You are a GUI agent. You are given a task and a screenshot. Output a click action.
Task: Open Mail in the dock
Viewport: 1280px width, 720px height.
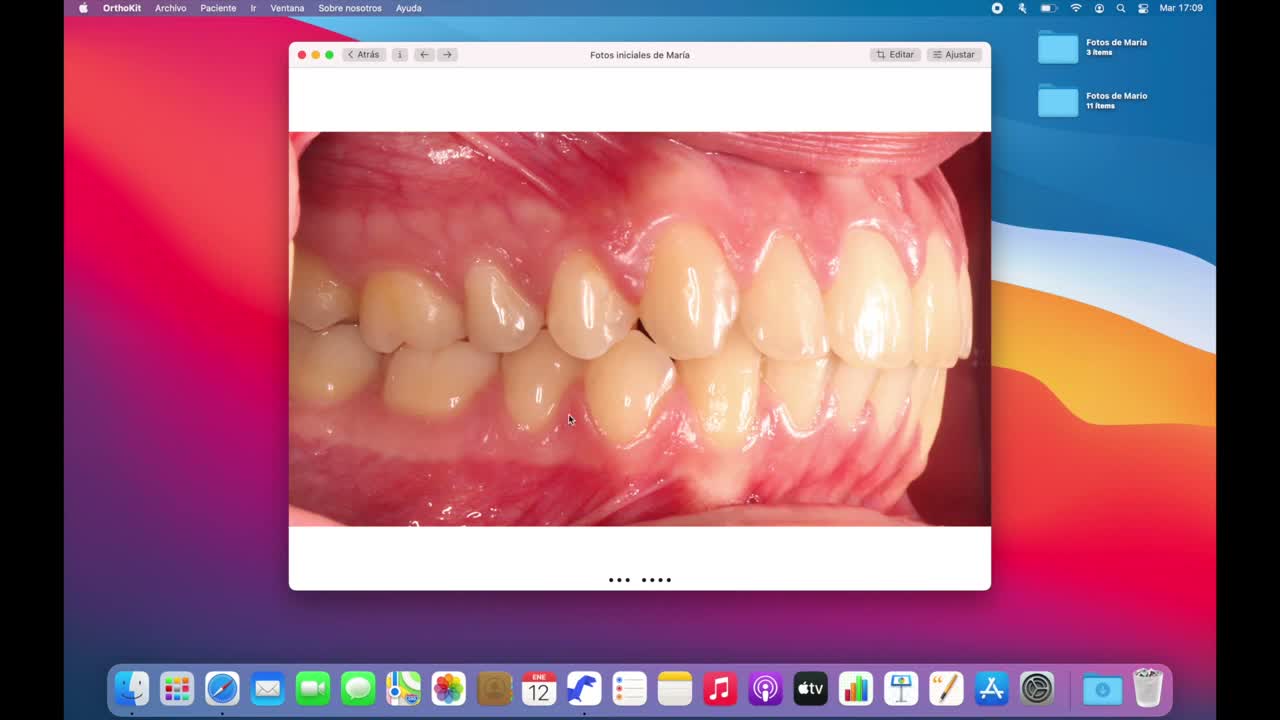click(267, 688)
